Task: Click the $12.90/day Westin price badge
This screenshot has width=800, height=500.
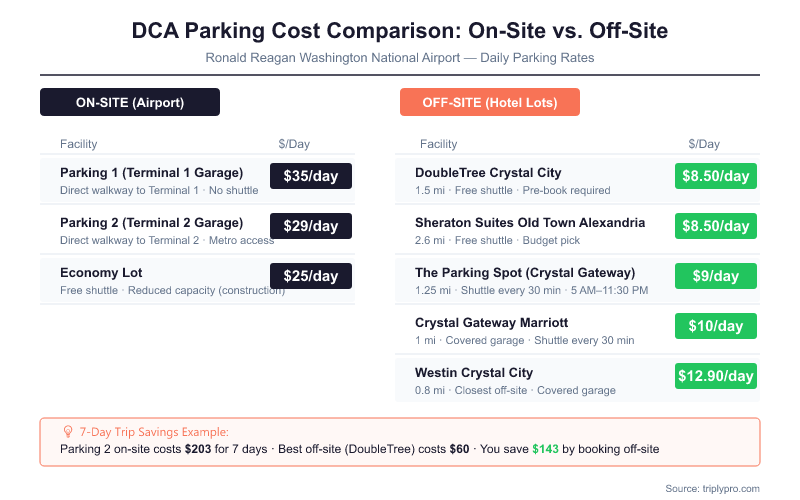Action: (x=715, y=376)
